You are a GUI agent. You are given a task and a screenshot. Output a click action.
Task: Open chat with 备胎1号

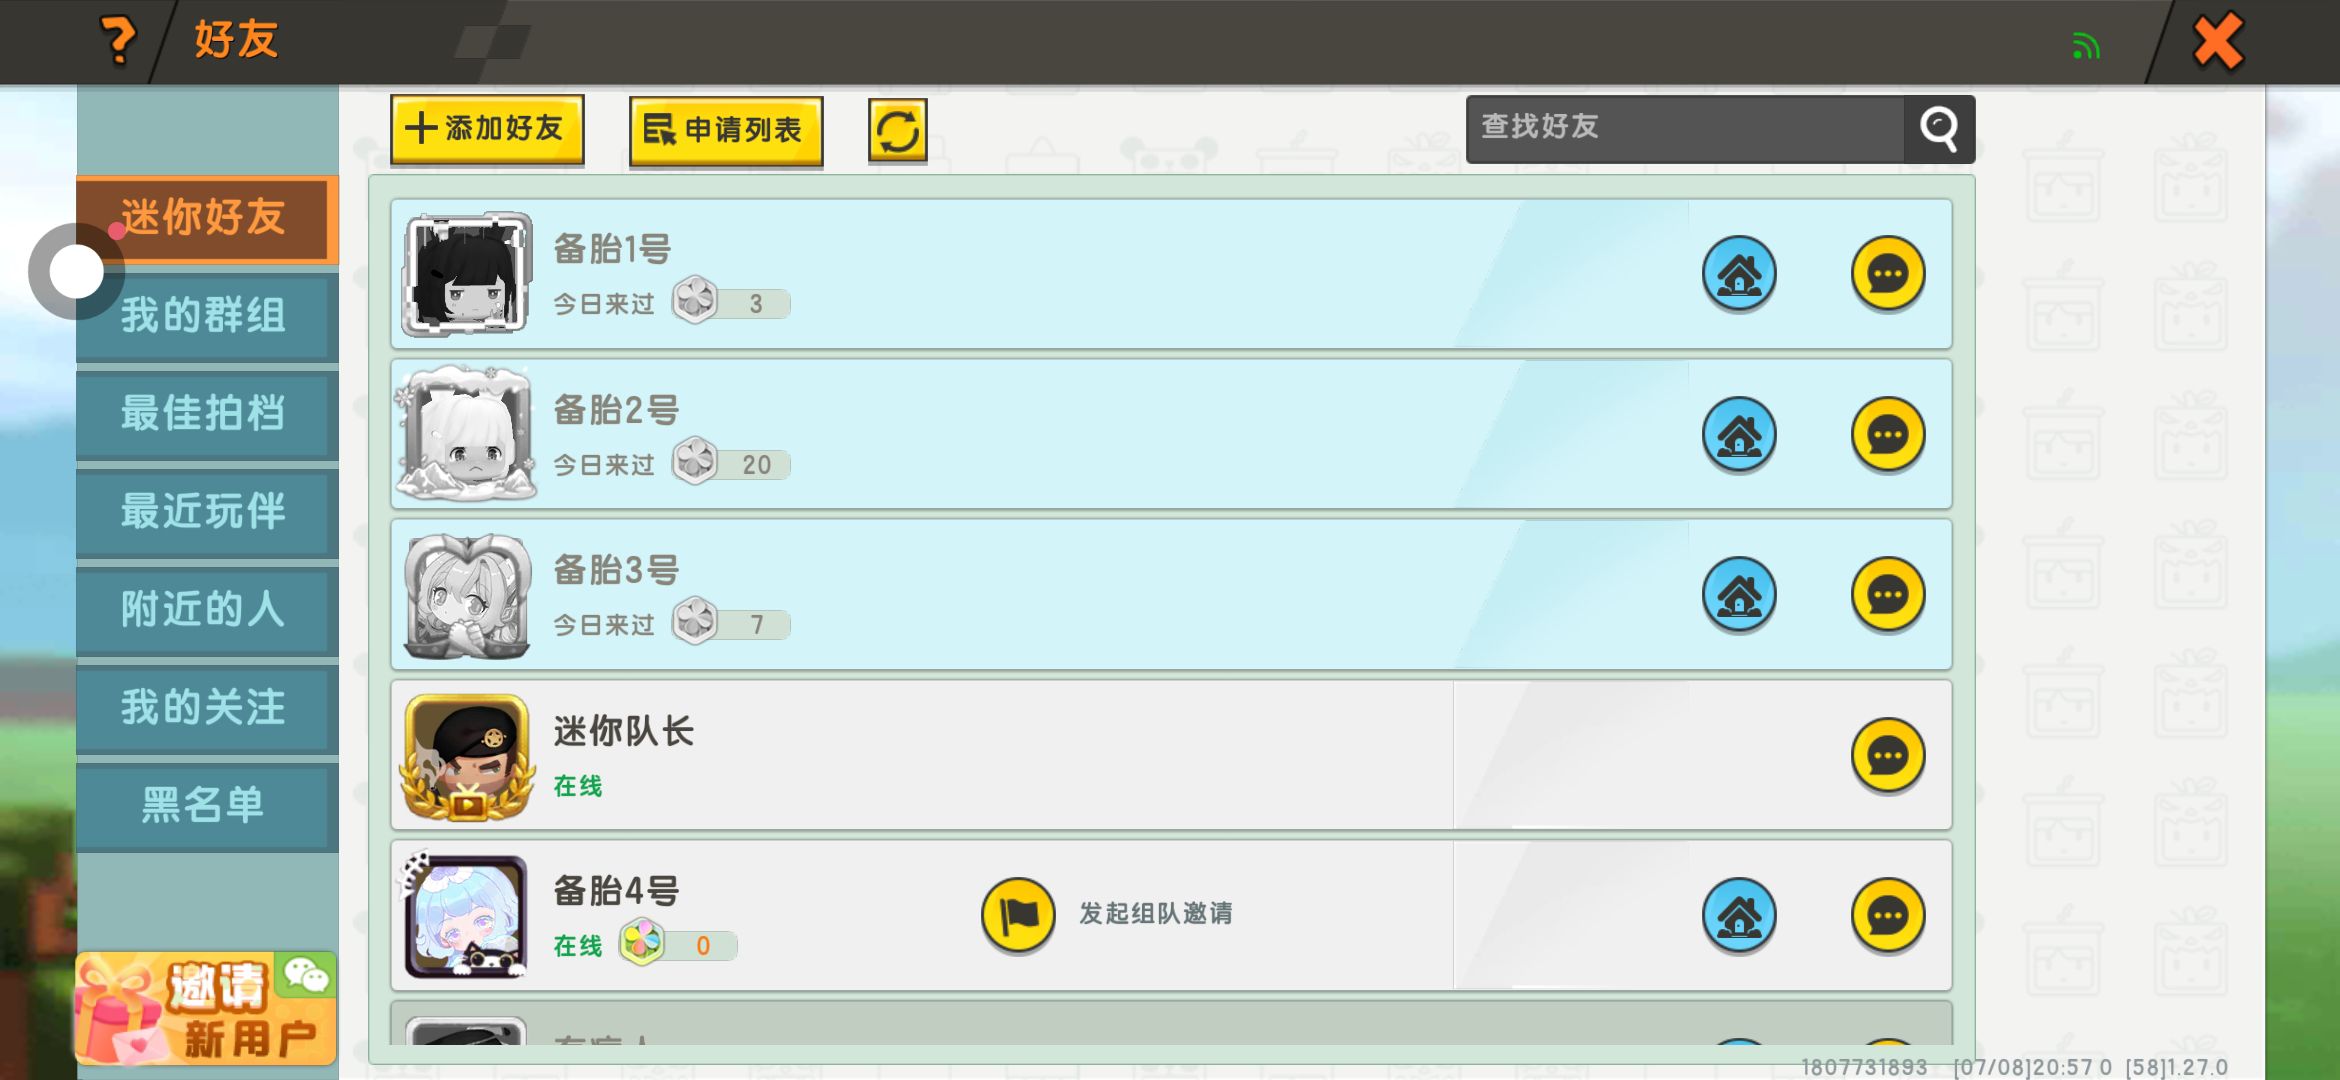(1888, 274)
